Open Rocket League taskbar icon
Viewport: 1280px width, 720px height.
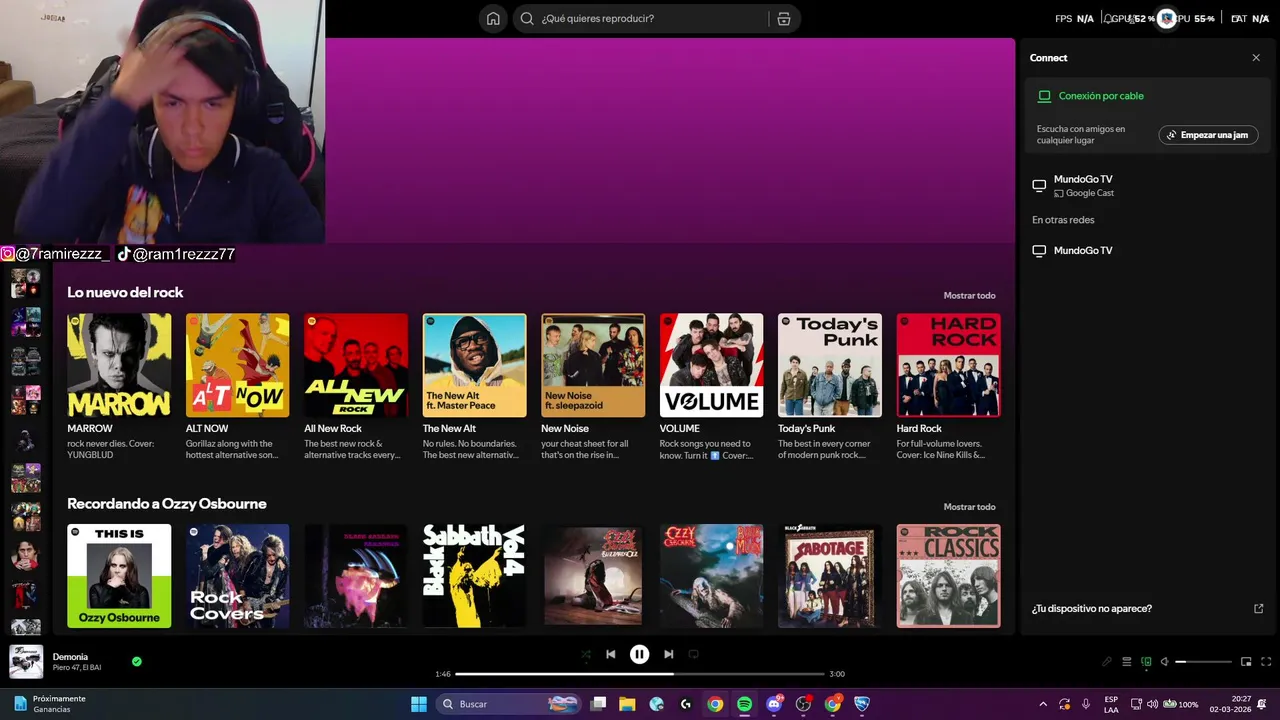point(861,704)
